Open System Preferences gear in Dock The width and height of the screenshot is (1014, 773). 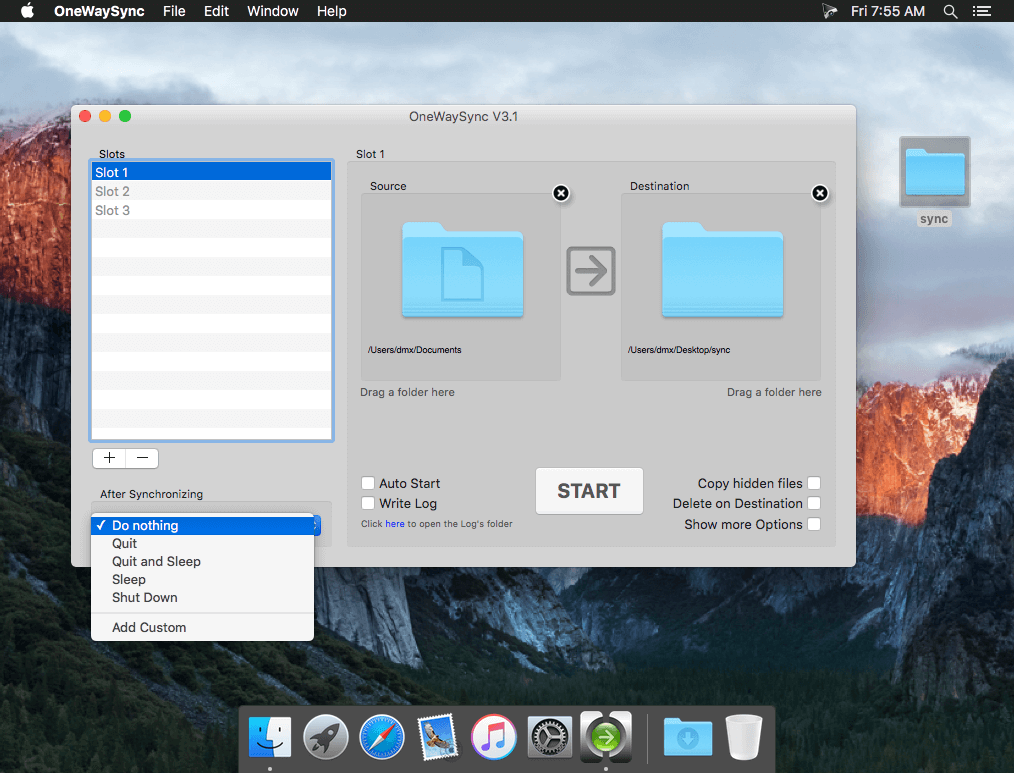coord(550,737)
